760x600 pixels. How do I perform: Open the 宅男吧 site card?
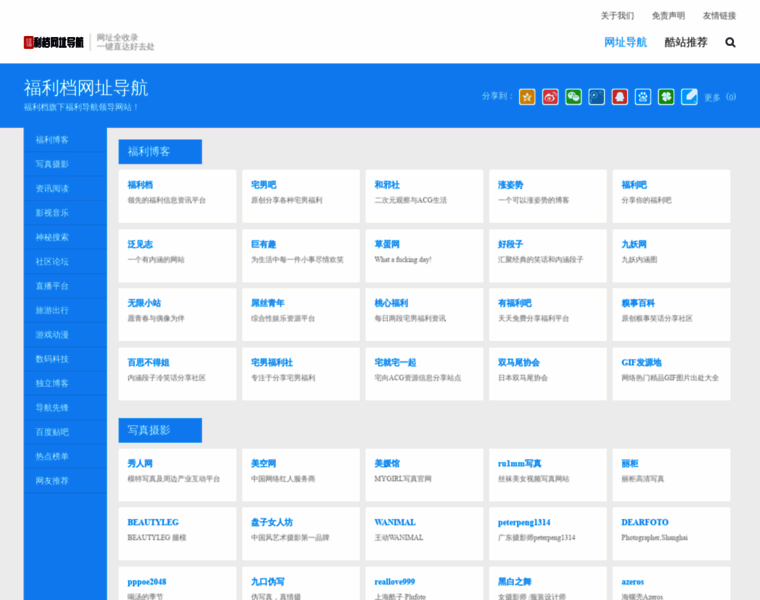point(297,192)
